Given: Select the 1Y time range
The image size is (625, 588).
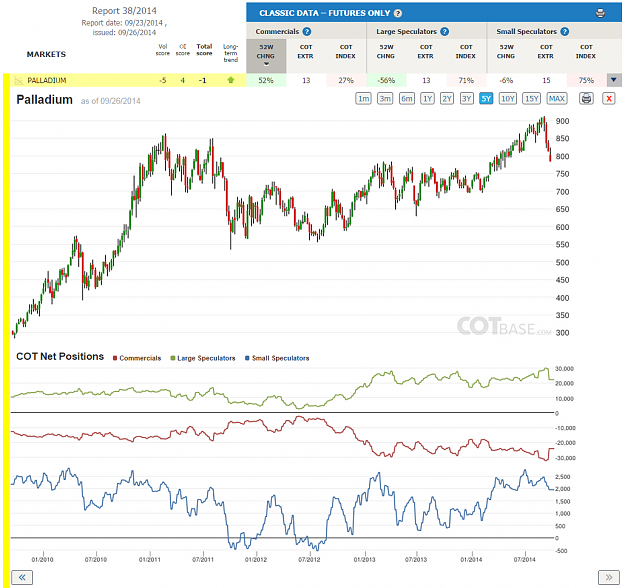Looking at the screenshot, I should click(427, 98).
